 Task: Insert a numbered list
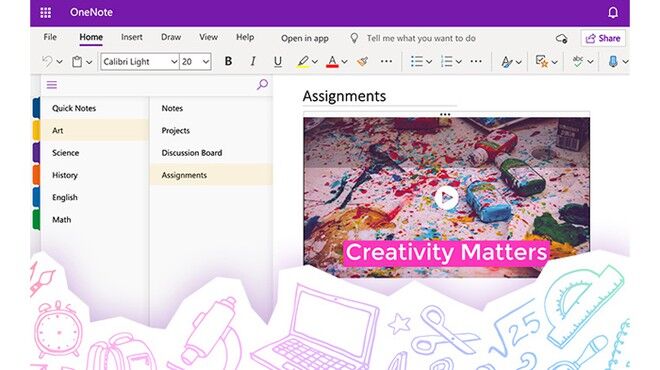[447, 61]
